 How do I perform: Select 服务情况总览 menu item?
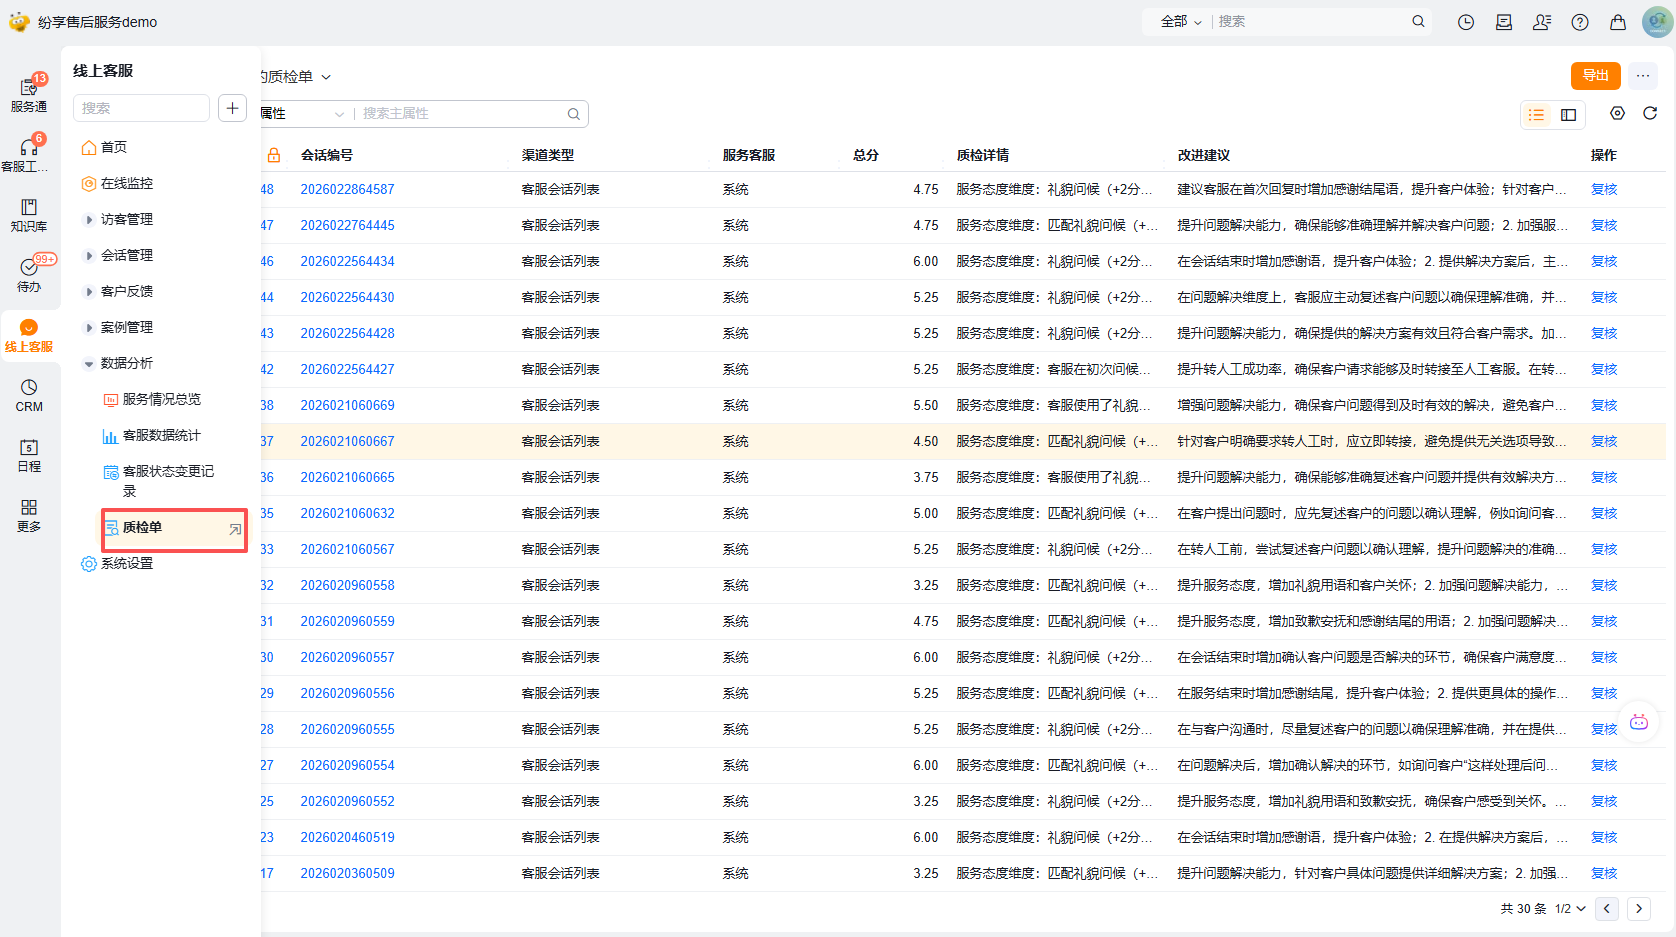coord(161,399)
